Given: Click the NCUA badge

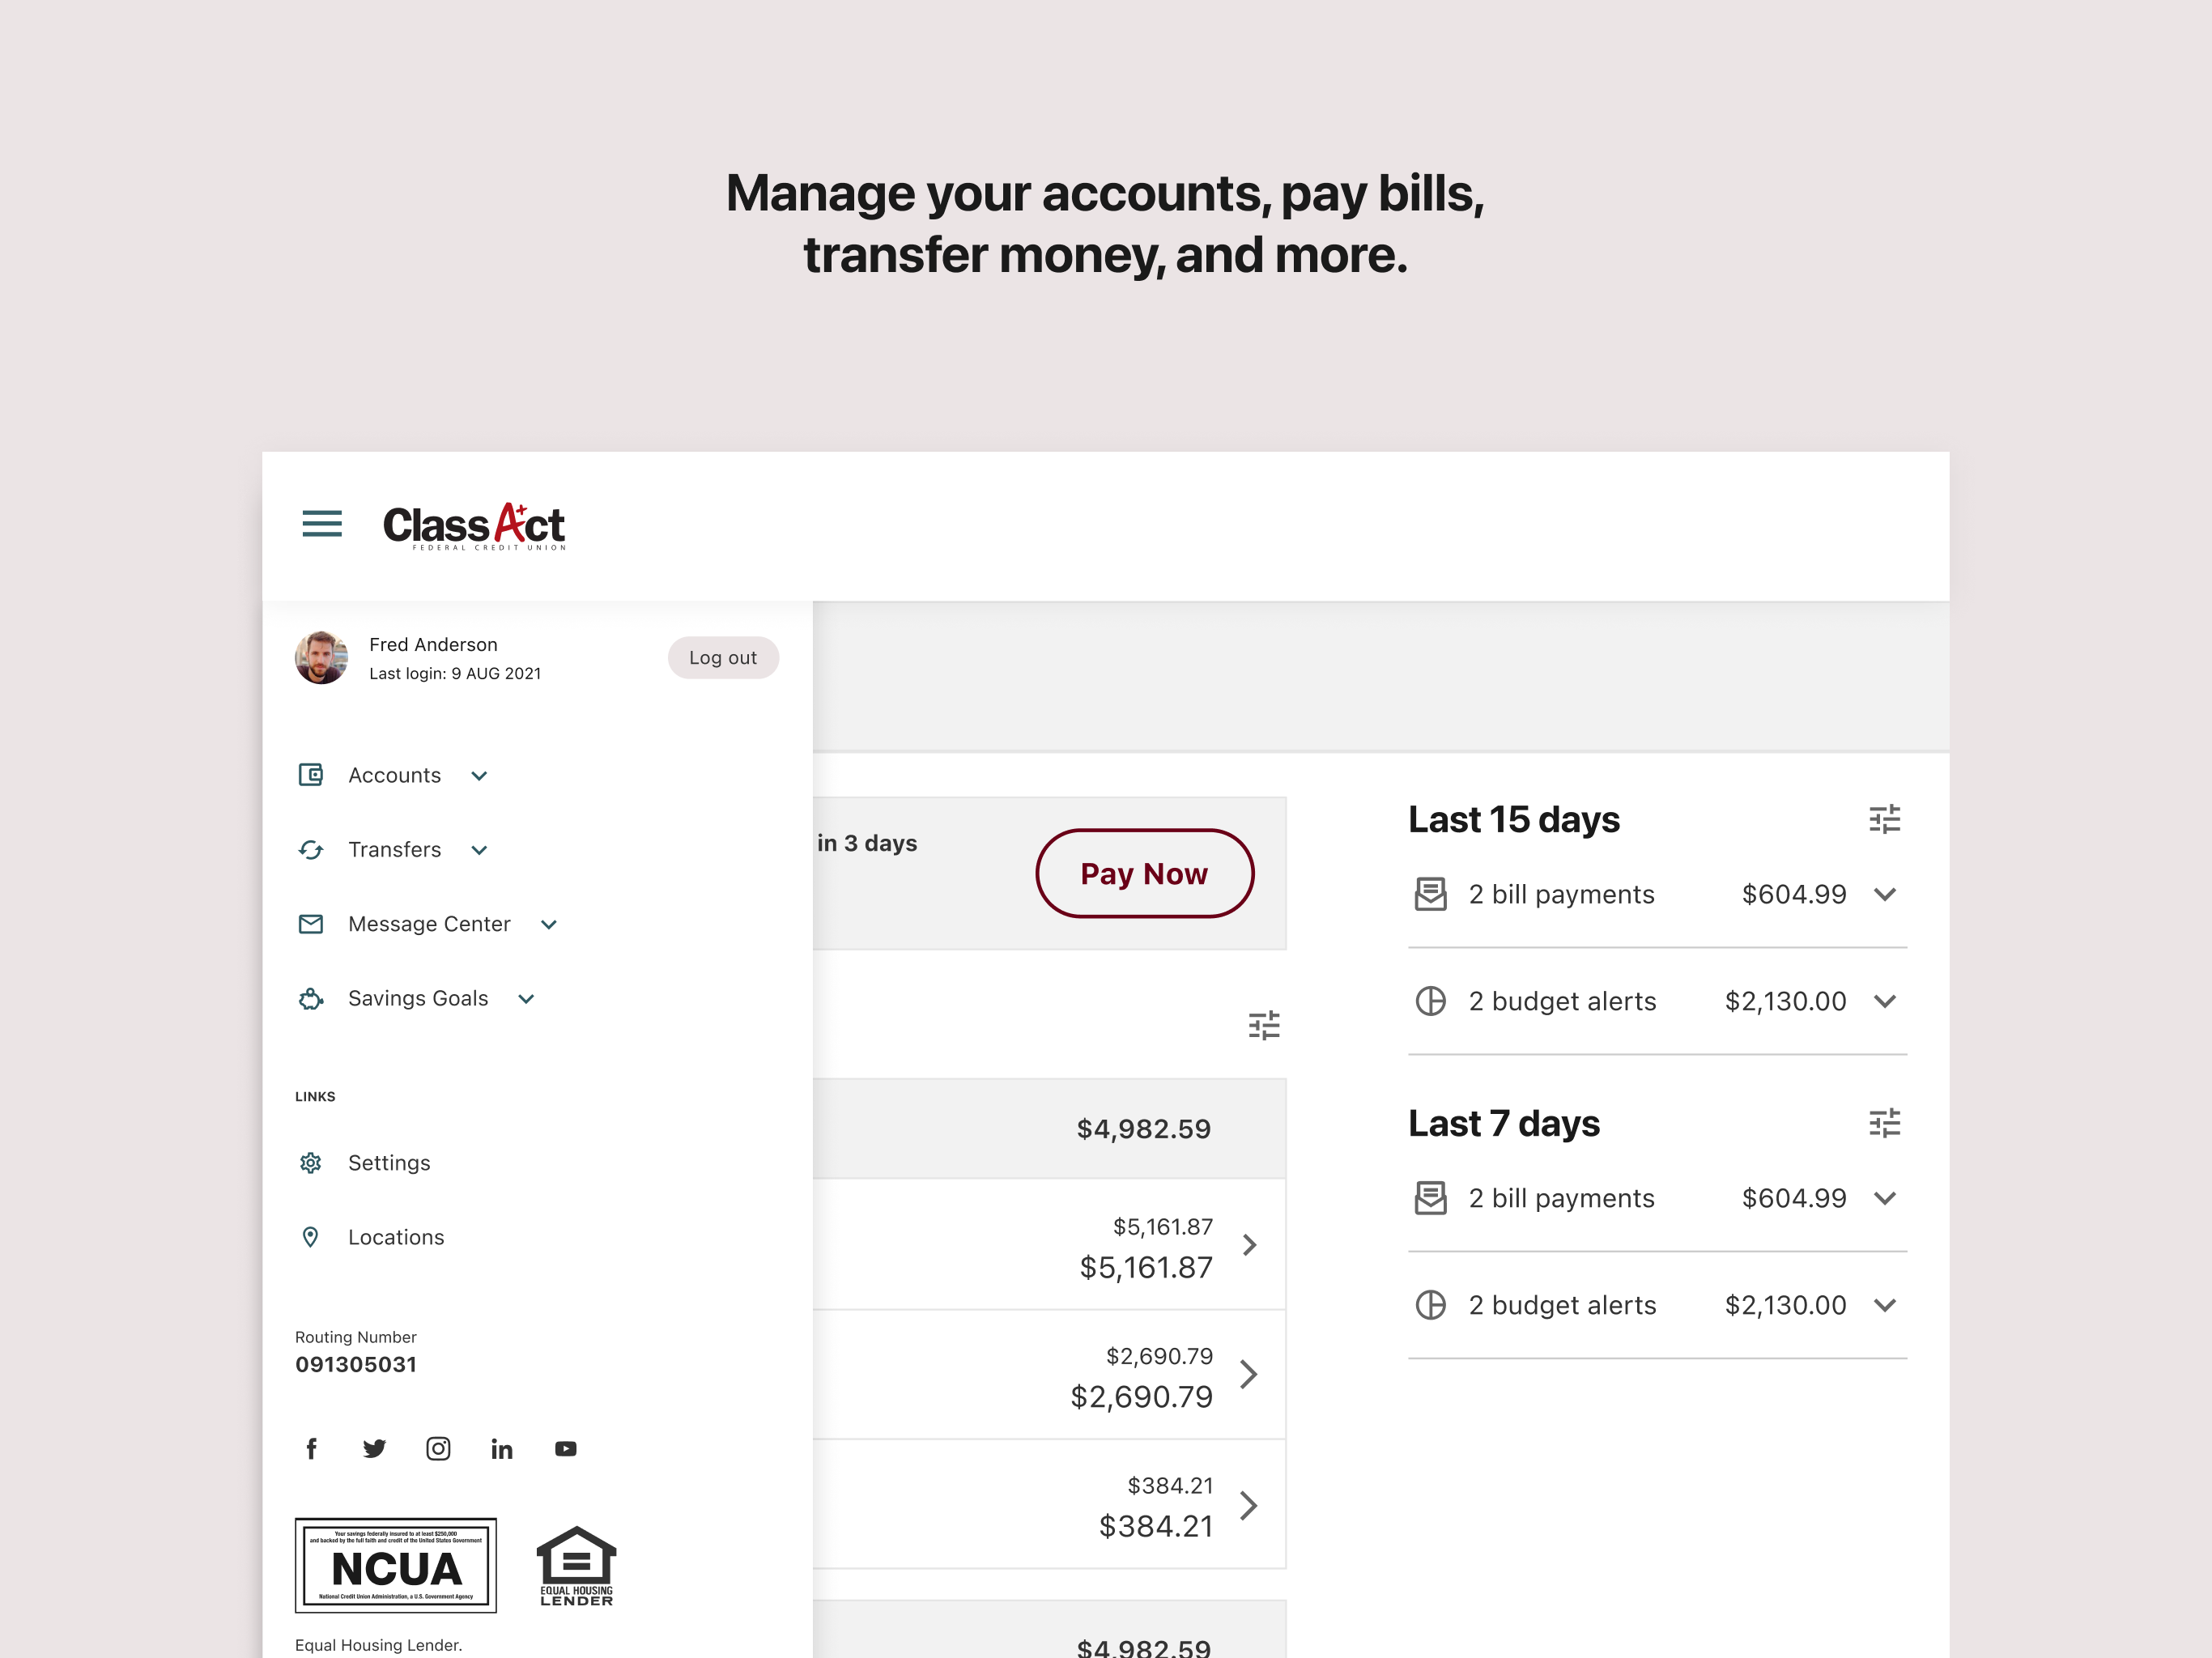Looking at the screenshot, I should [396, 1565].
